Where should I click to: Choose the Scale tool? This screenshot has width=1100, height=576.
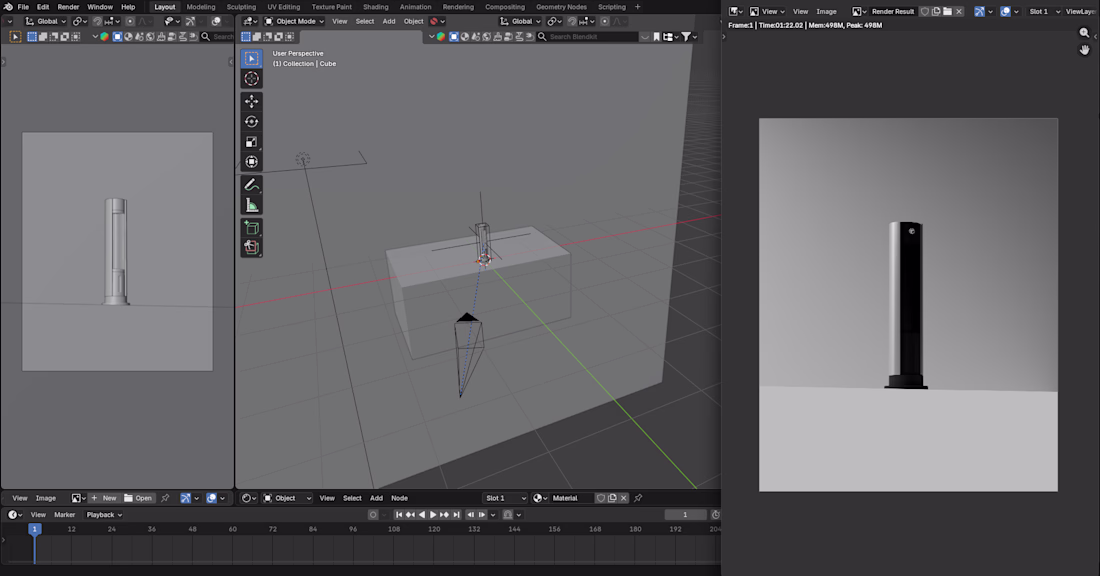point(251,142)
